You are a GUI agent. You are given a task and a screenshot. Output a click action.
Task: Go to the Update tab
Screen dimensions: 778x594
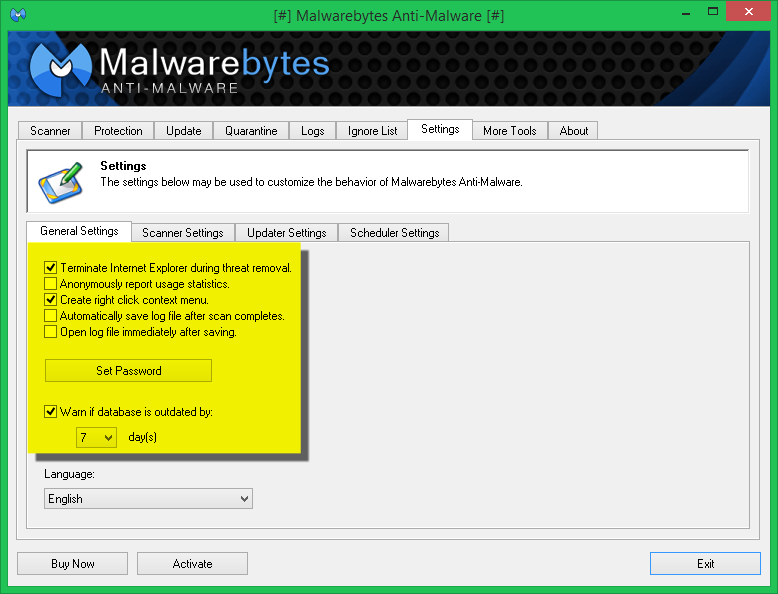tap(184, 131)
